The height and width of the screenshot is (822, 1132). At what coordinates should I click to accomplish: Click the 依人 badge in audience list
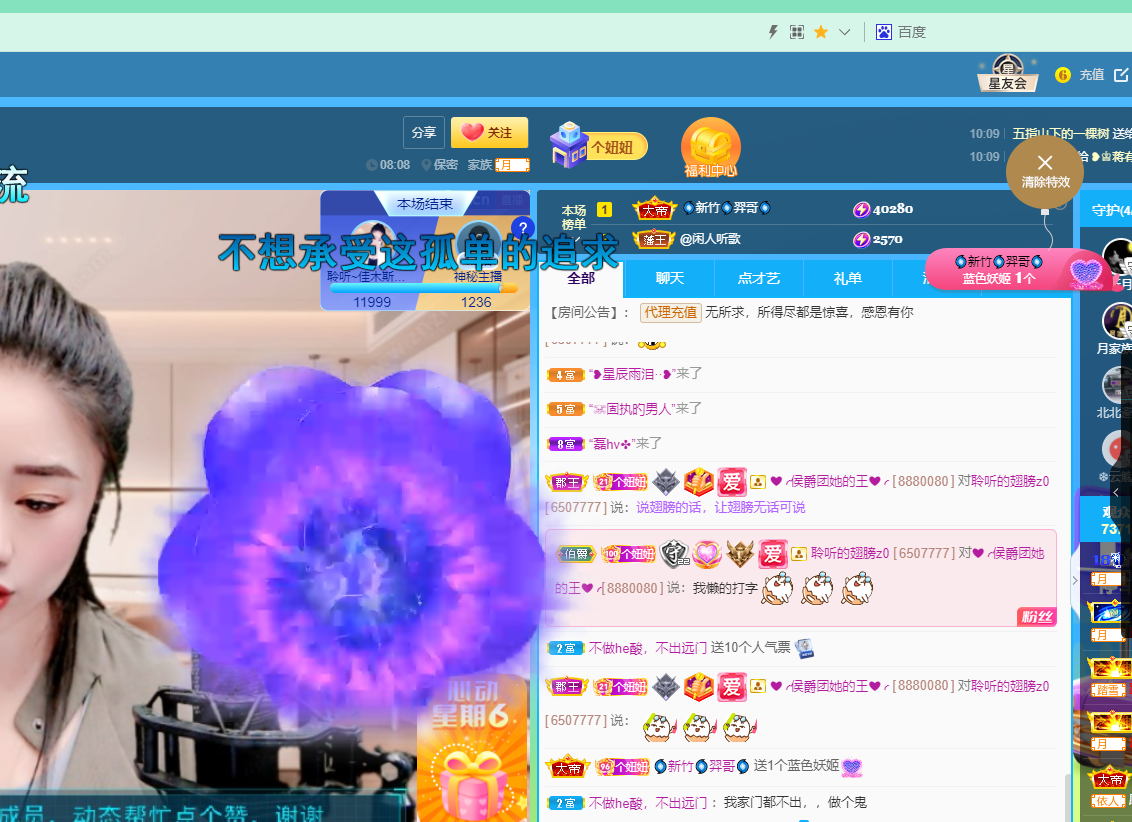pyautogui.click(x=1108, y=801)
